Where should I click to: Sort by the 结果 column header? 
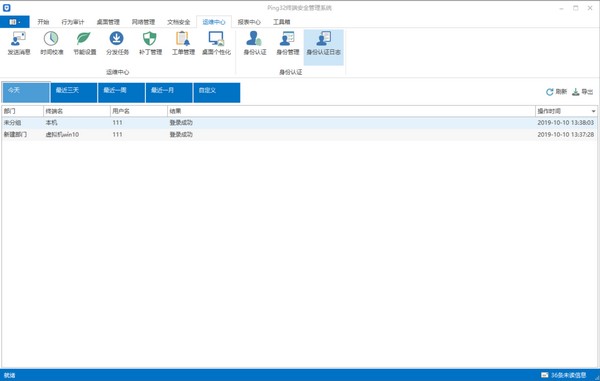click(x=351, y=111)
